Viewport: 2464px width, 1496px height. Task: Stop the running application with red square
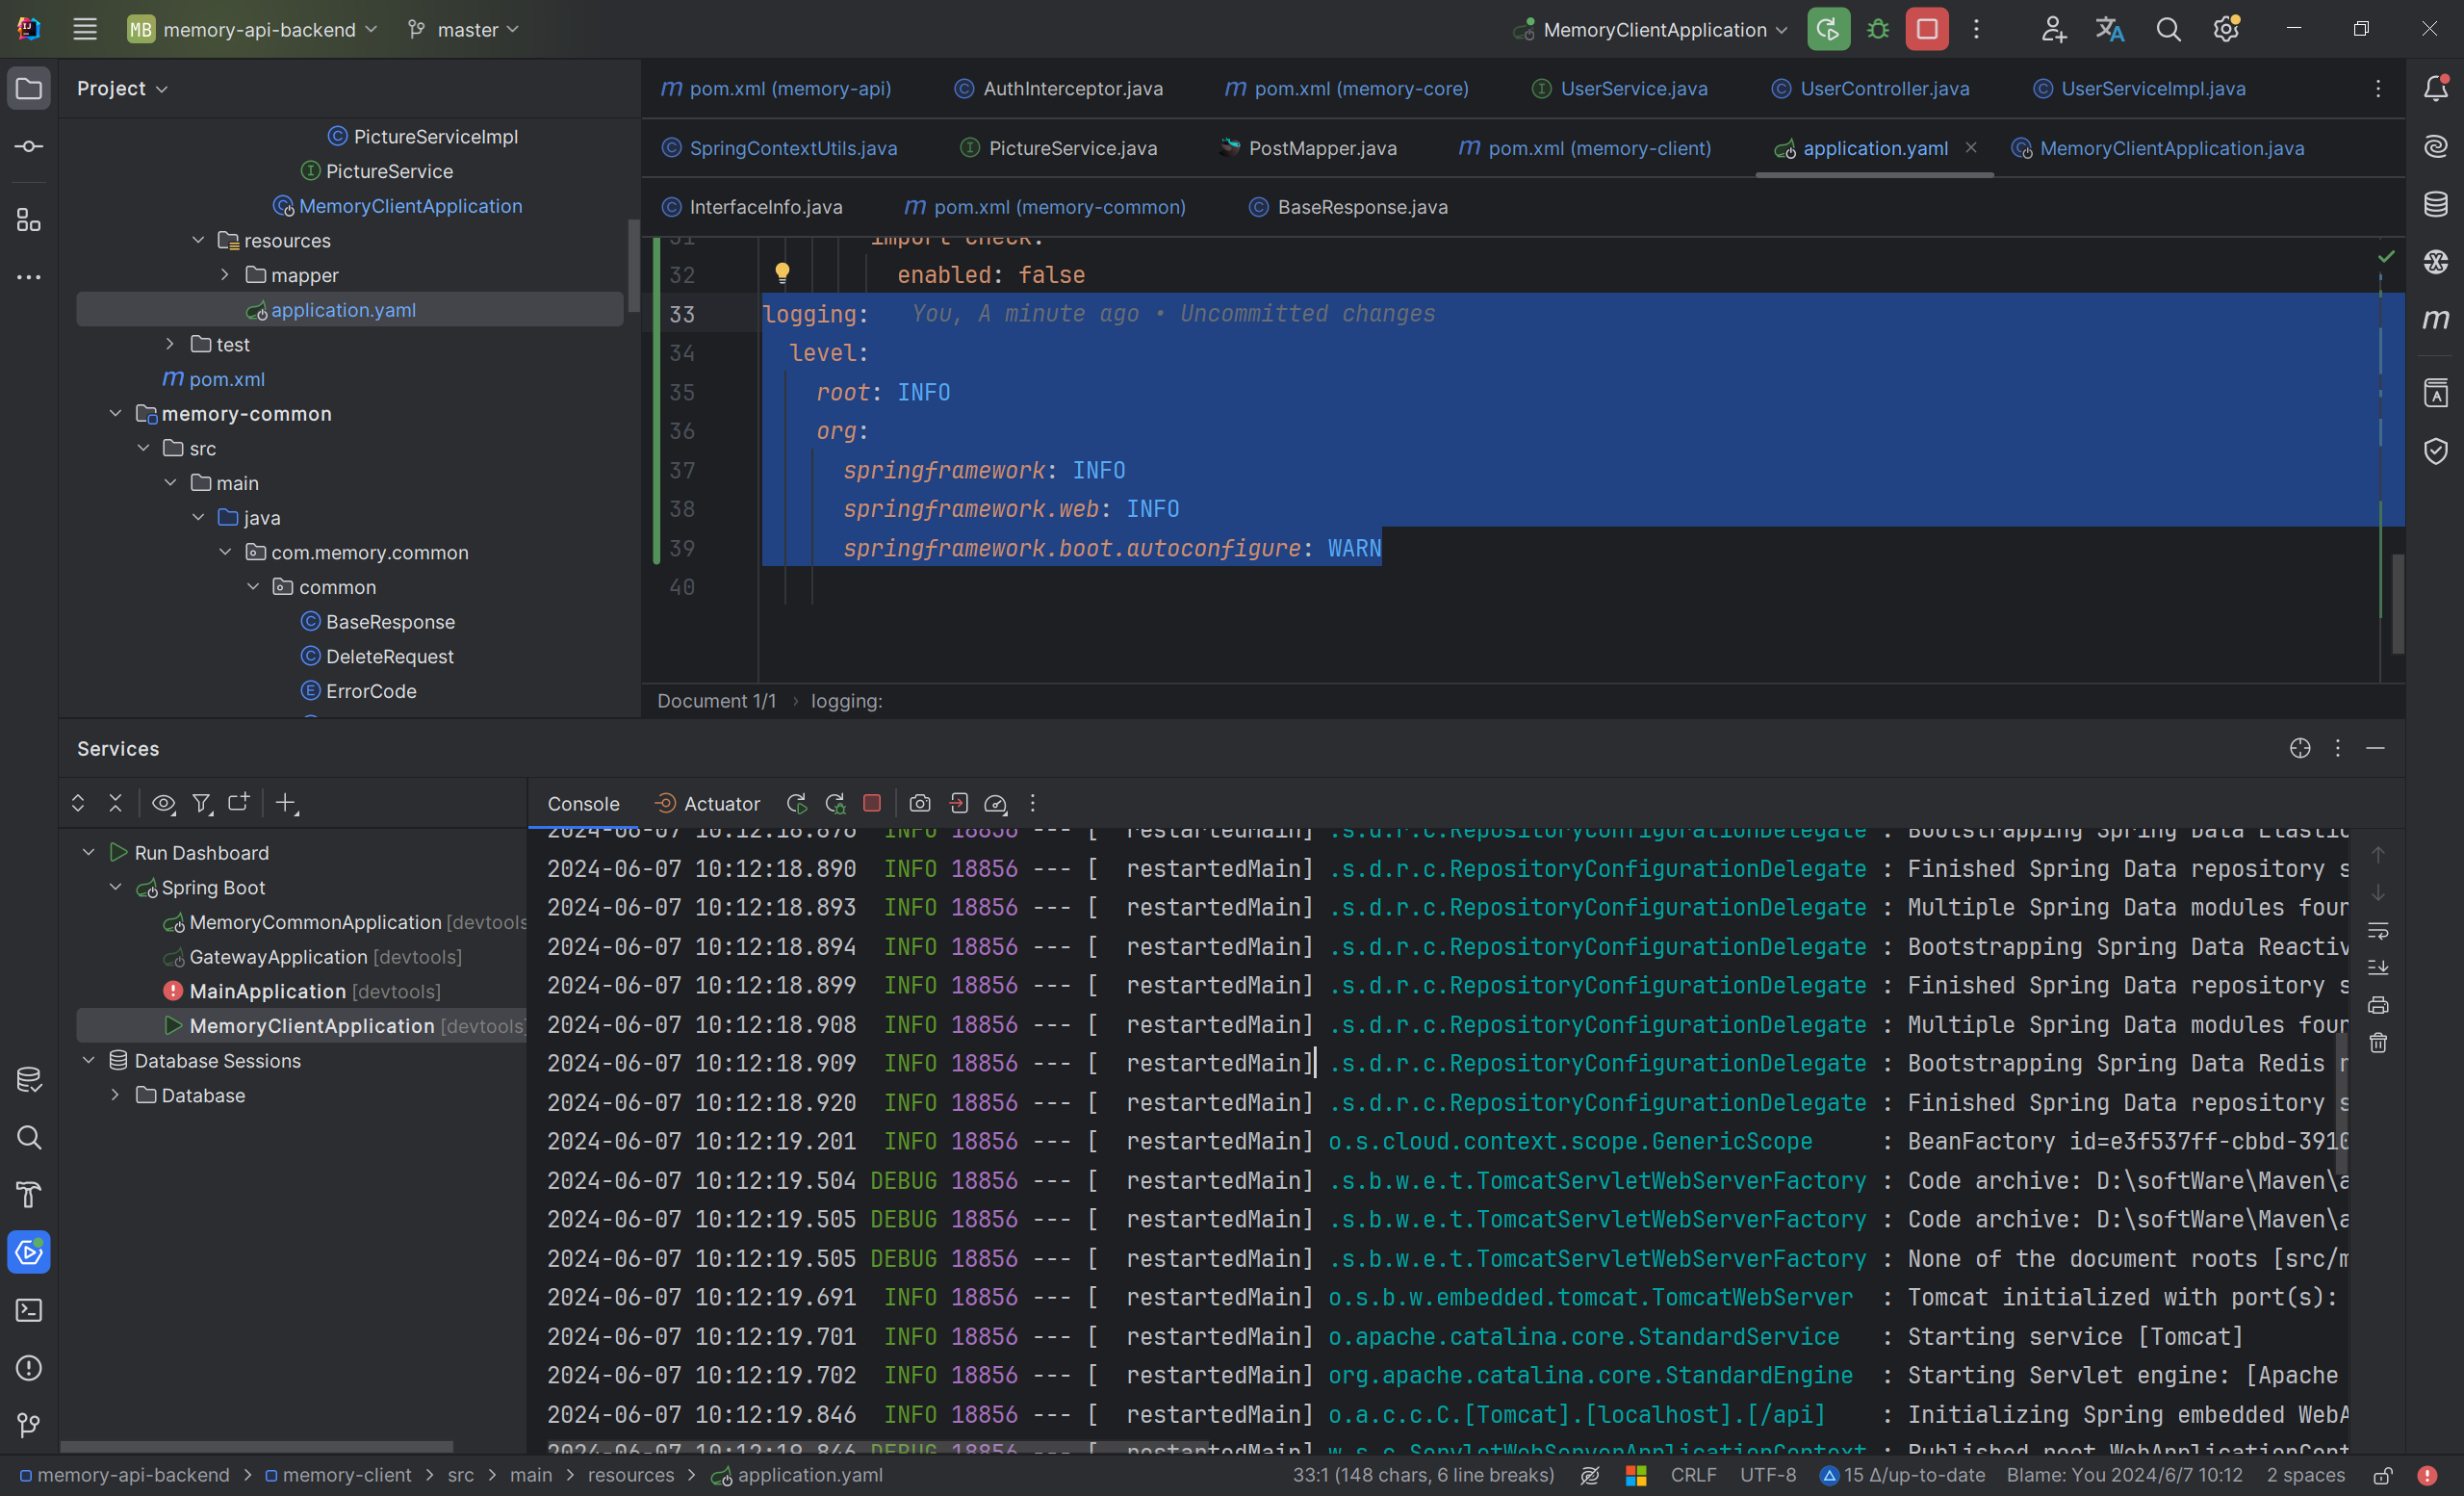[1927, 29]
